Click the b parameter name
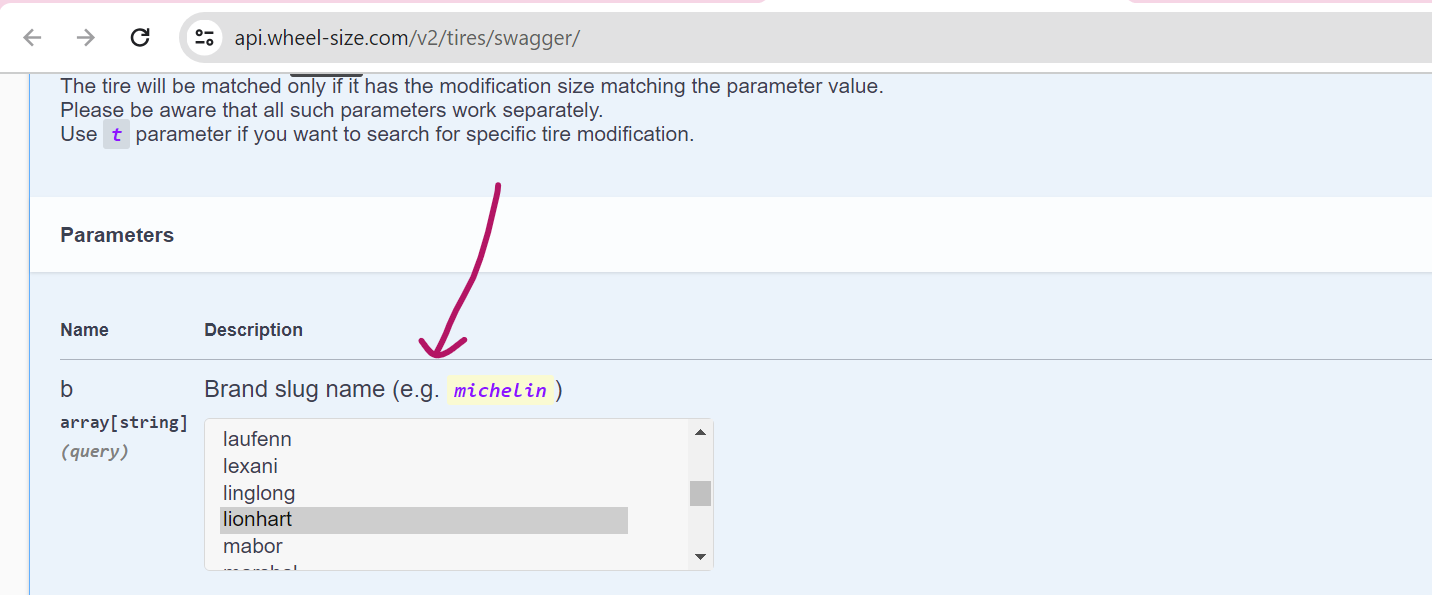1432x595 pixels. click(67, 389)
